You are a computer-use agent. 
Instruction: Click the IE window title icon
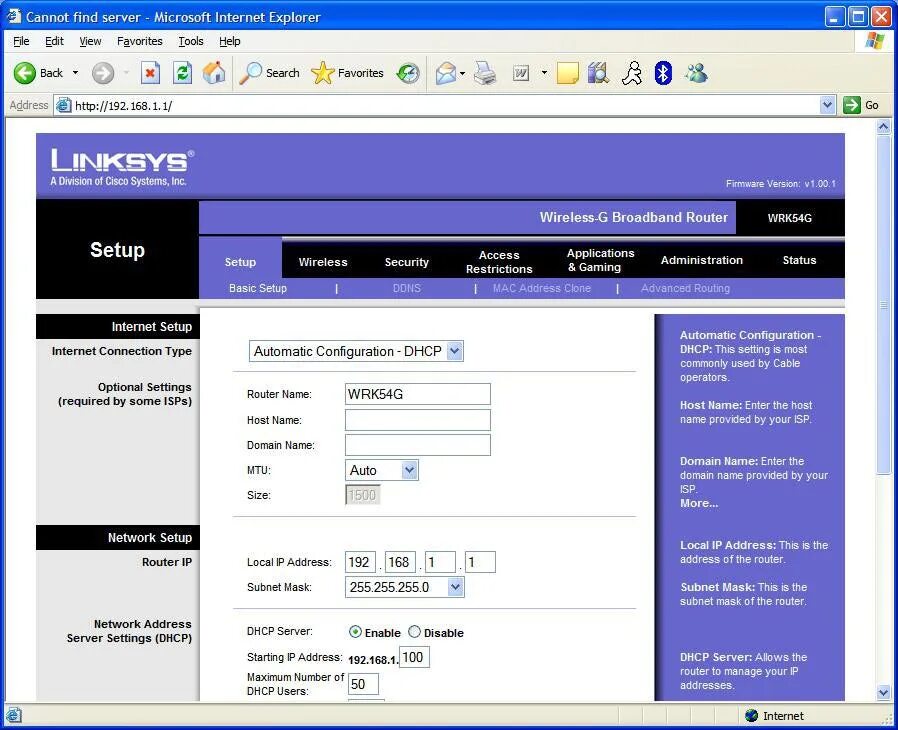point(14,17)
